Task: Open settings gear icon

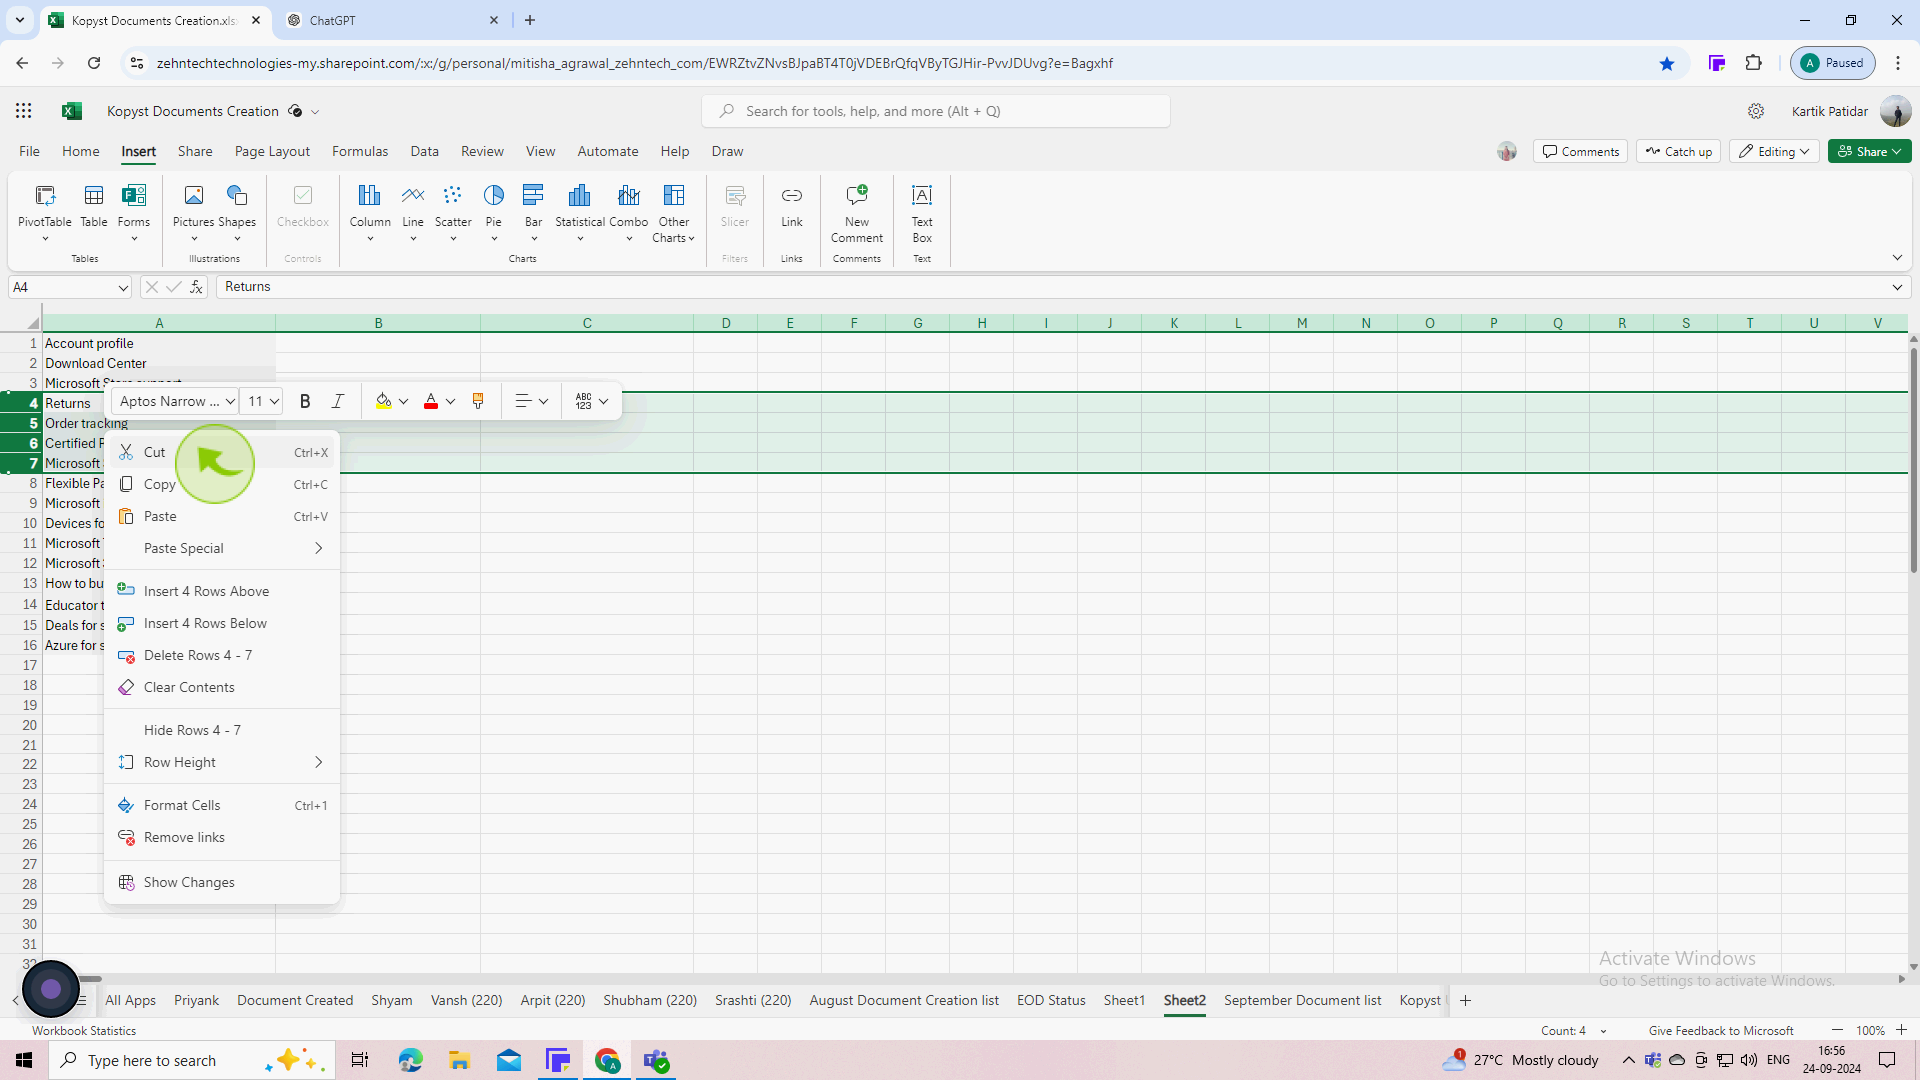Action: click(1756, 111)
